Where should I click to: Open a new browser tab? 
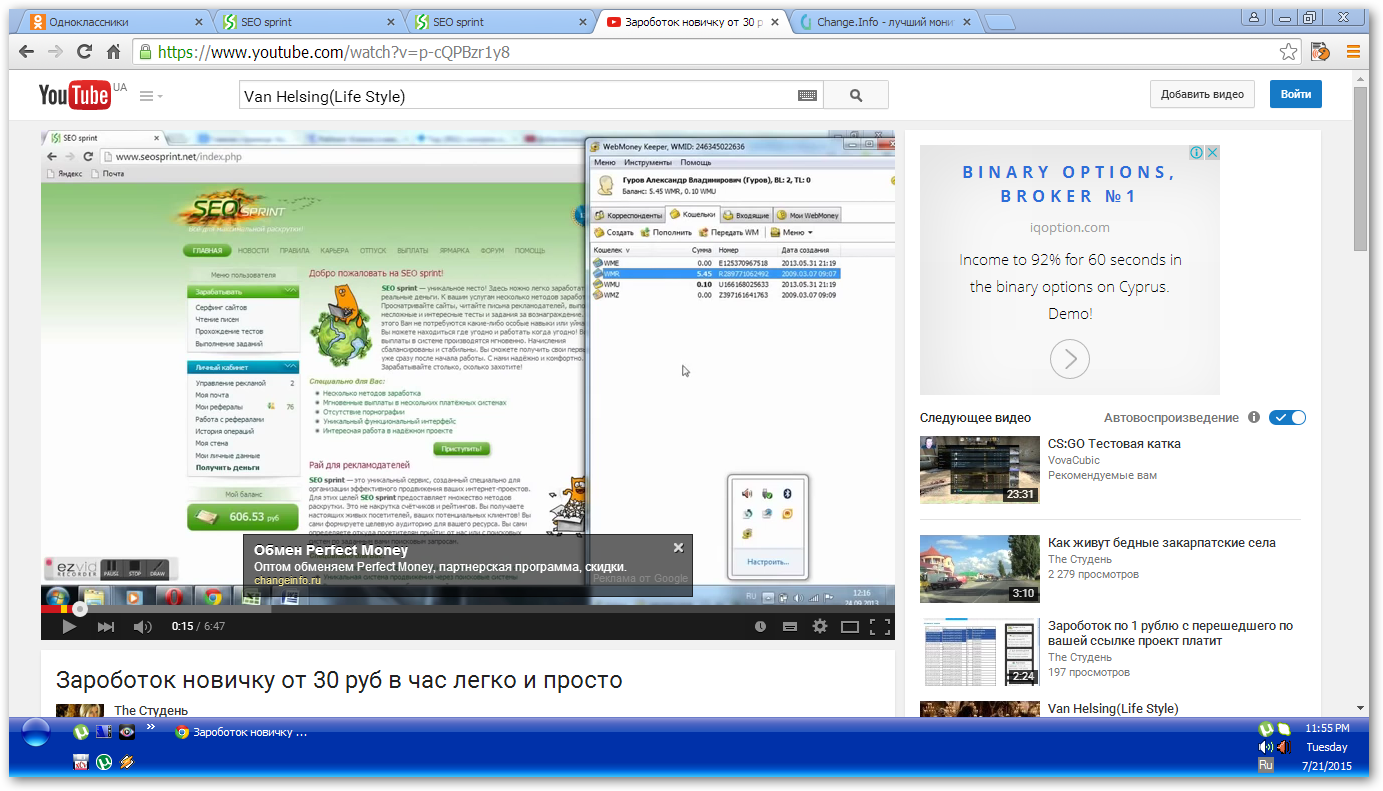(998, 22)
